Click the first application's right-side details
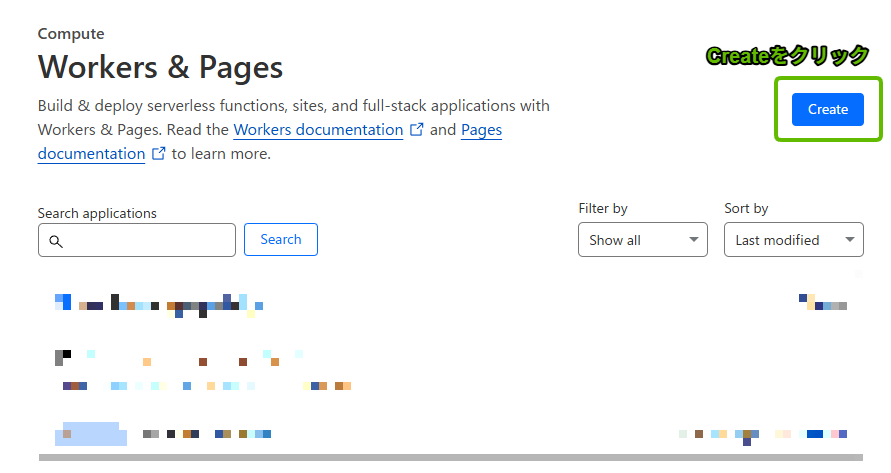 [823, 303]
